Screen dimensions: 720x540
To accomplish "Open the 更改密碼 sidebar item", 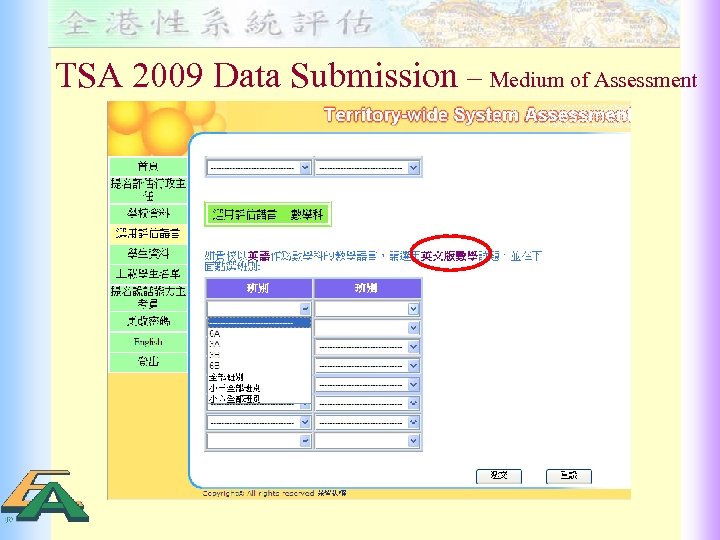I will click(x=148, y=321).
